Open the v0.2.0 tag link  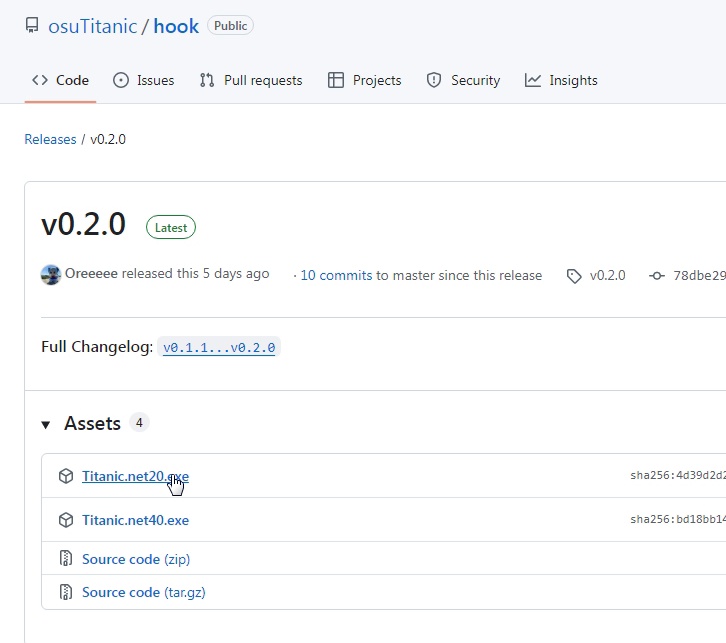pos(607,275)
